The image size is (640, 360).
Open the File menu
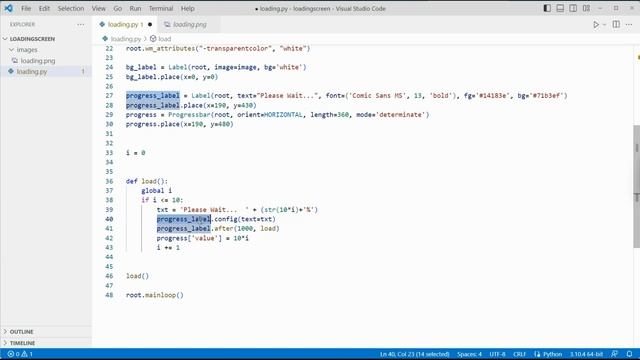pyautogui.click(x=26, y=9)
